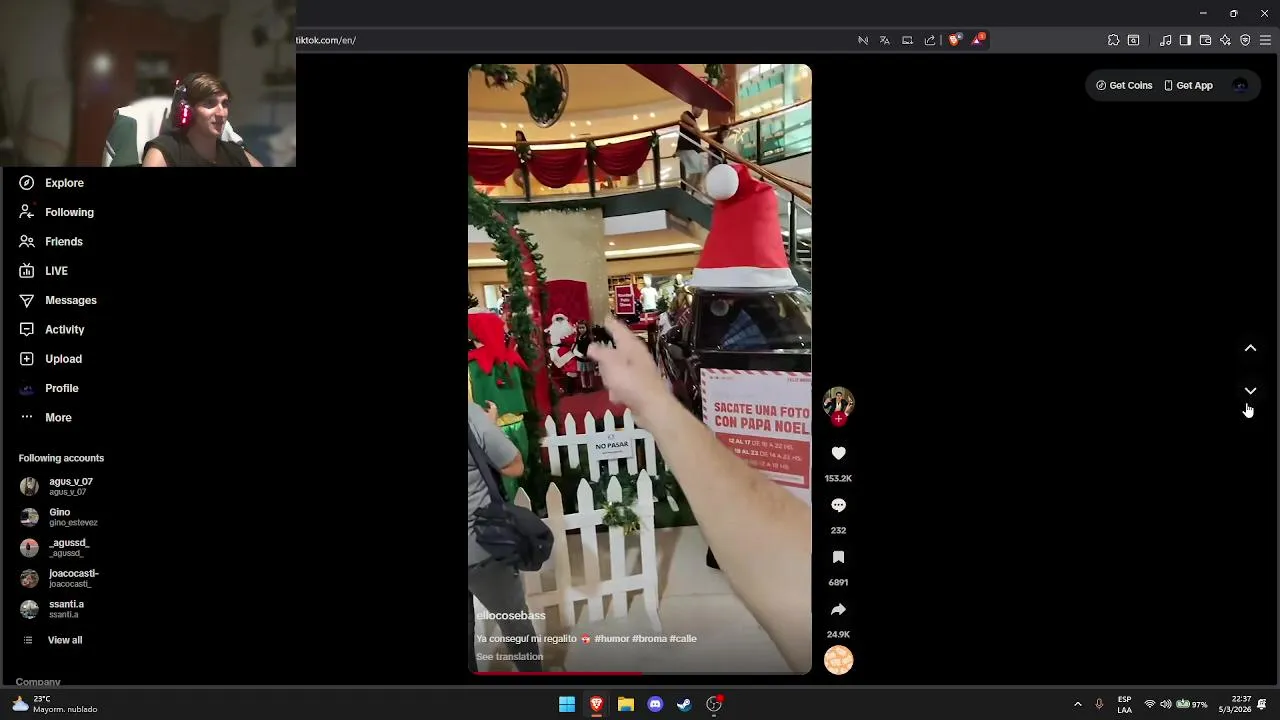Open the browser extensions puzzle icon
Viewport: 1280px width, 720px height.
pyautogui.click(x=1113, y=40)
